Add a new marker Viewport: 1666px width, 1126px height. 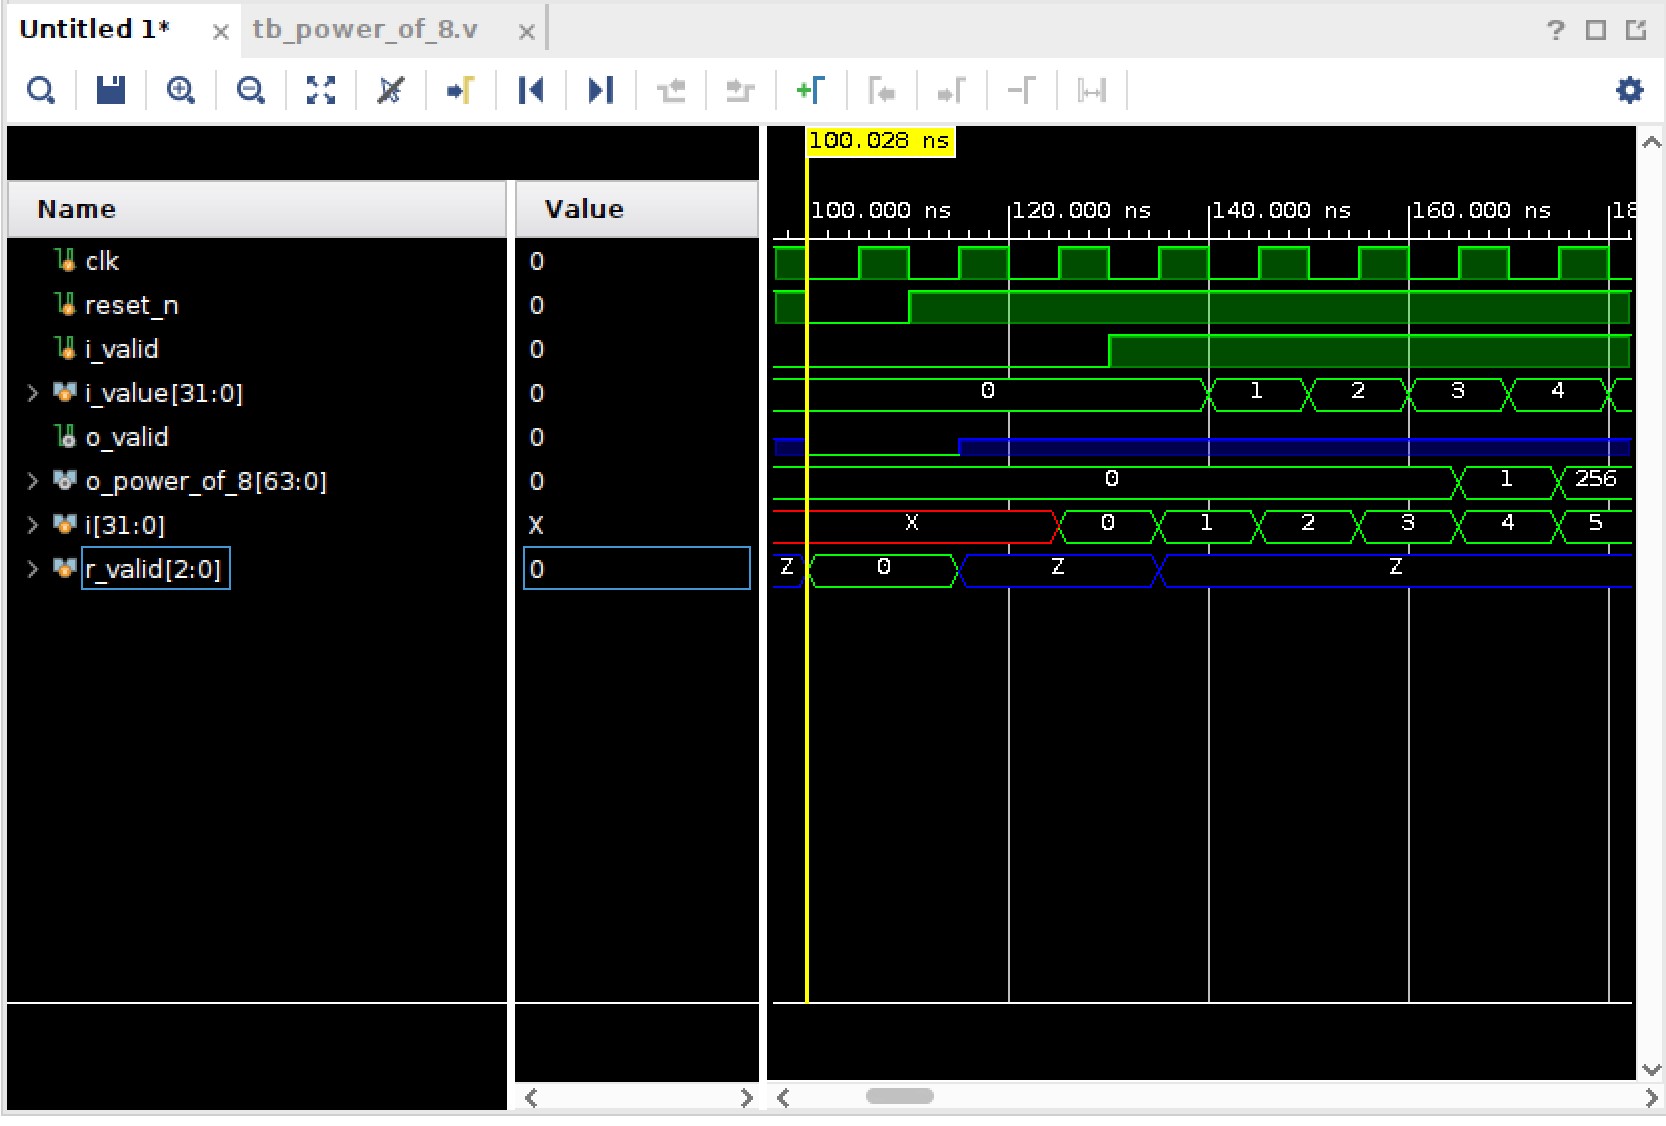click(x=811, y=91)
